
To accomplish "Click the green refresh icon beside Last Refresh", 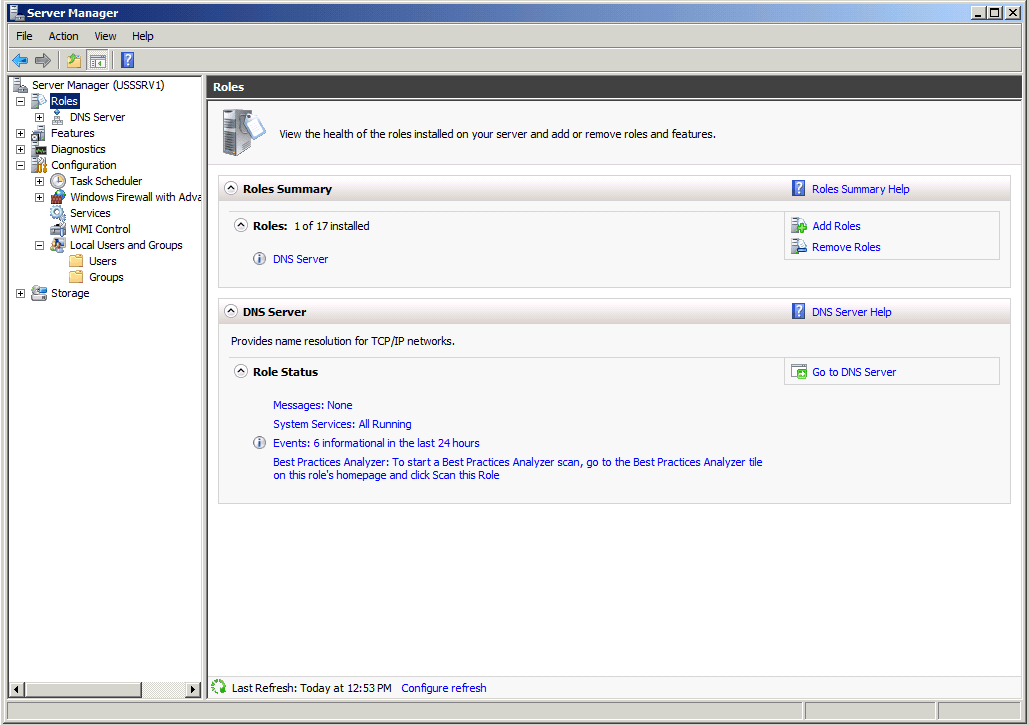I will point(219,687).
